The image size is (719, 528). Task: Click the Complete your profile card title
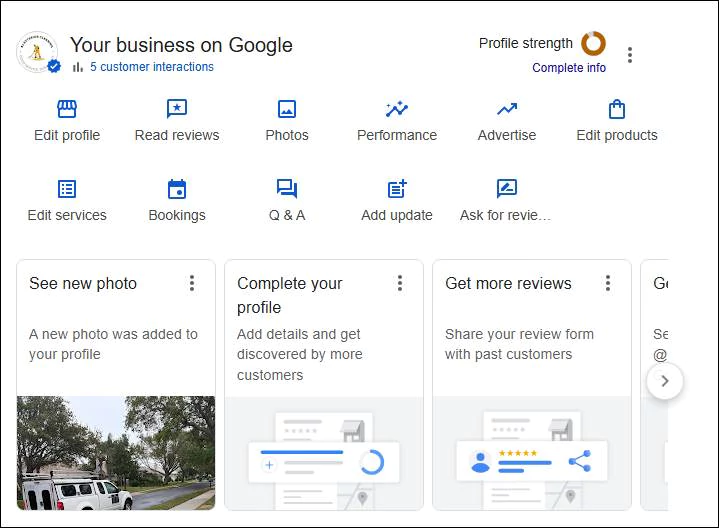tap(290, 295)
